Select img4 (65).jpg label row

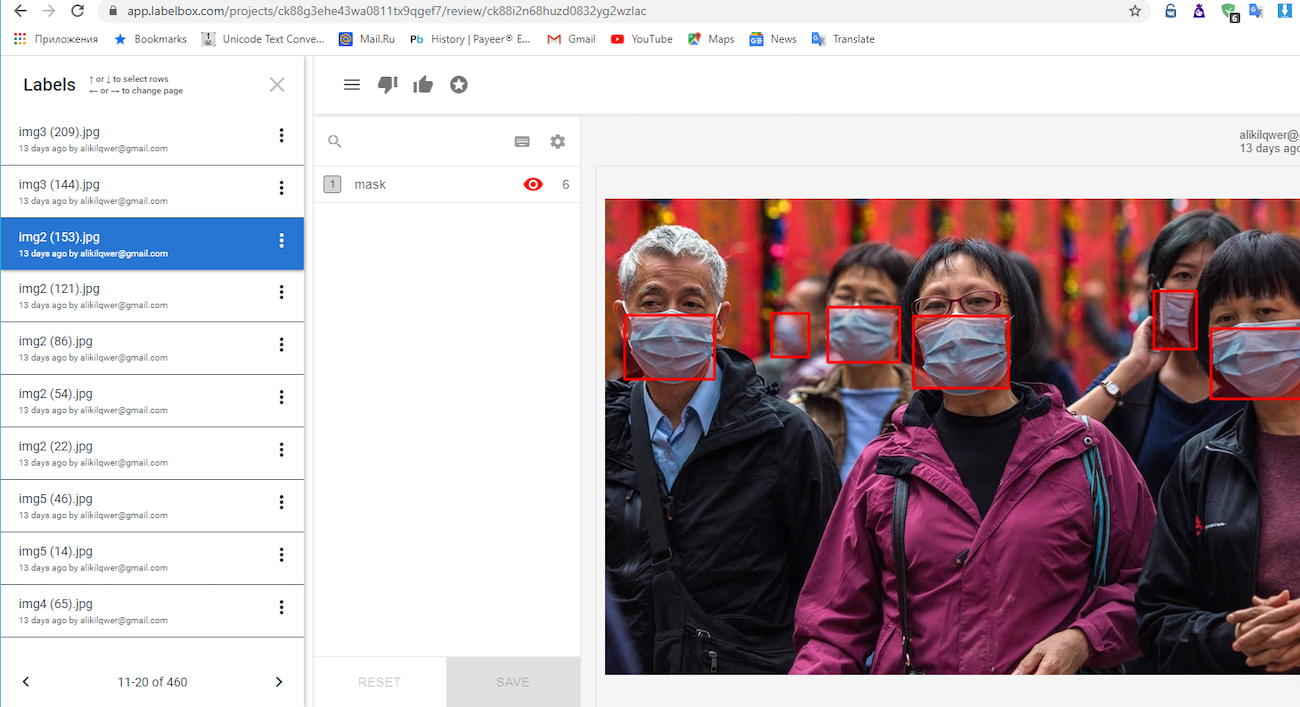tap(152, 611)
